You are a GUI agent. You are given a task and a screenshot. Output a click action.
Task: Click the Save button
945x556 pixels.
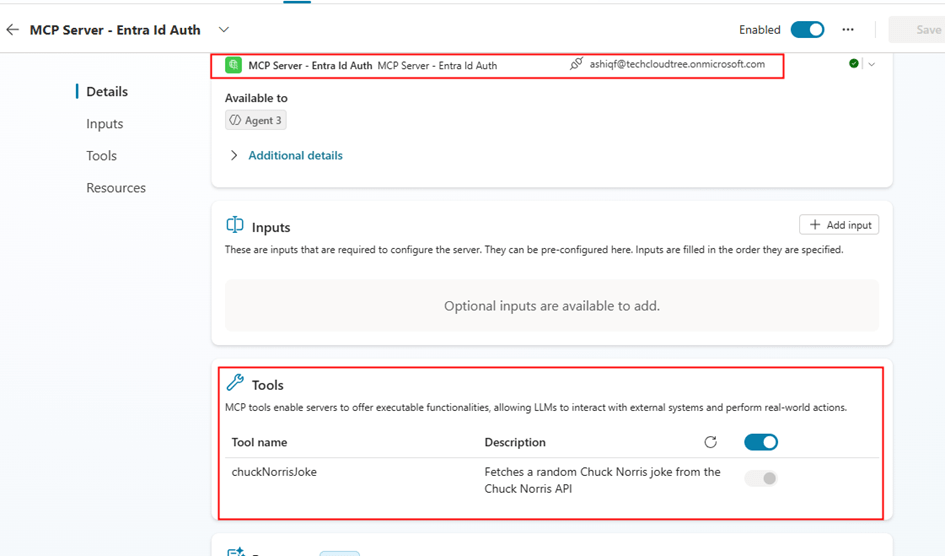click(x=928, y=30)
